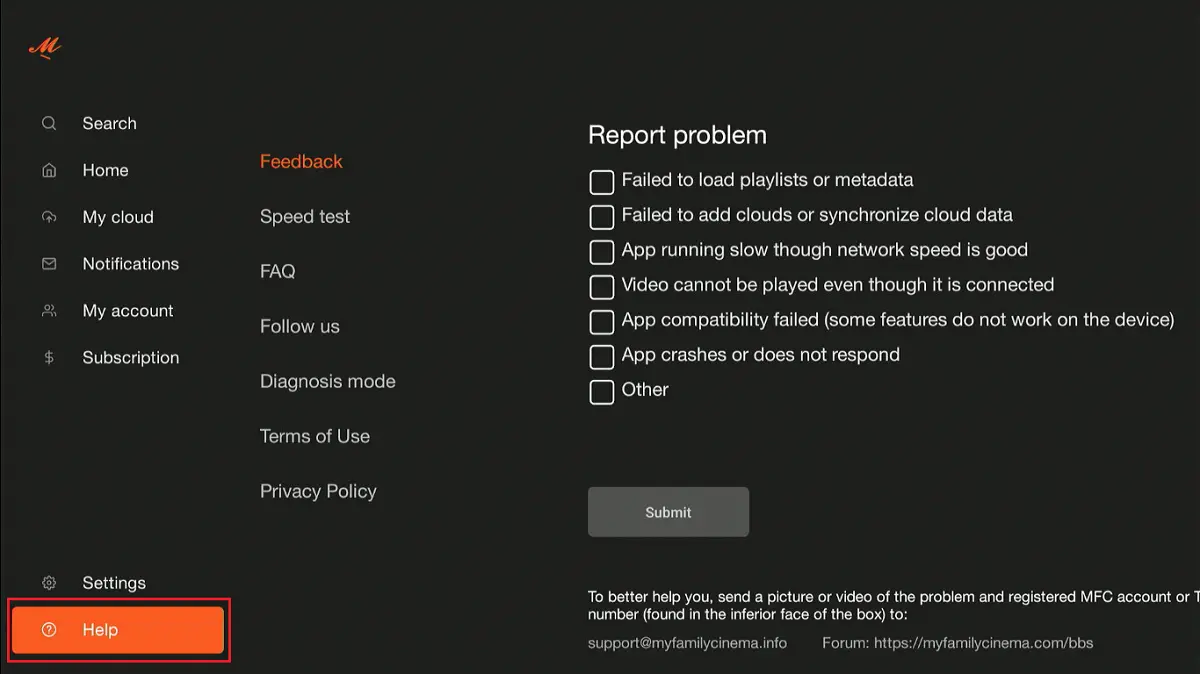This screenshot has height=674, width=1200.
Task: Click the Home house icon
Action: (49, 171)
